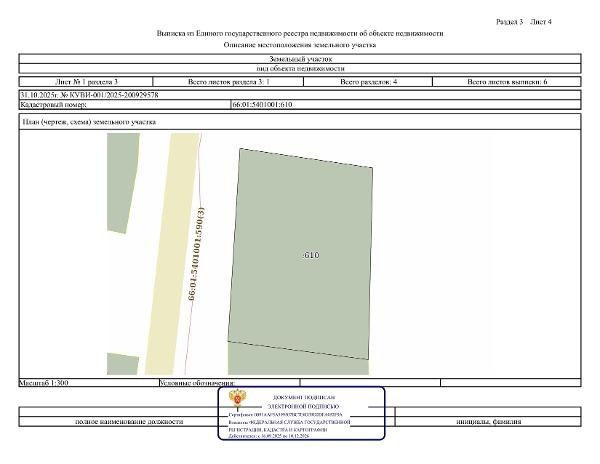The height and width of the screenshot is (464, 600).
Task: Click the Лист № 1 раздела 3 cell
Action: pos(86,82)
